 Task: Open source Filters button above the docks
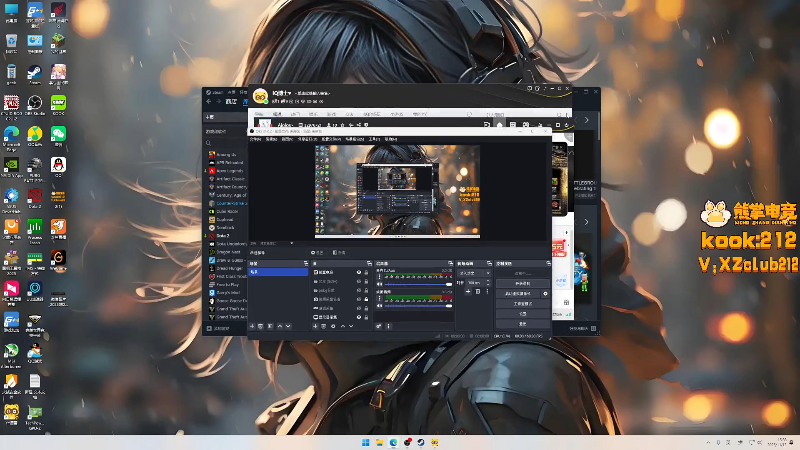pos(339,253)
